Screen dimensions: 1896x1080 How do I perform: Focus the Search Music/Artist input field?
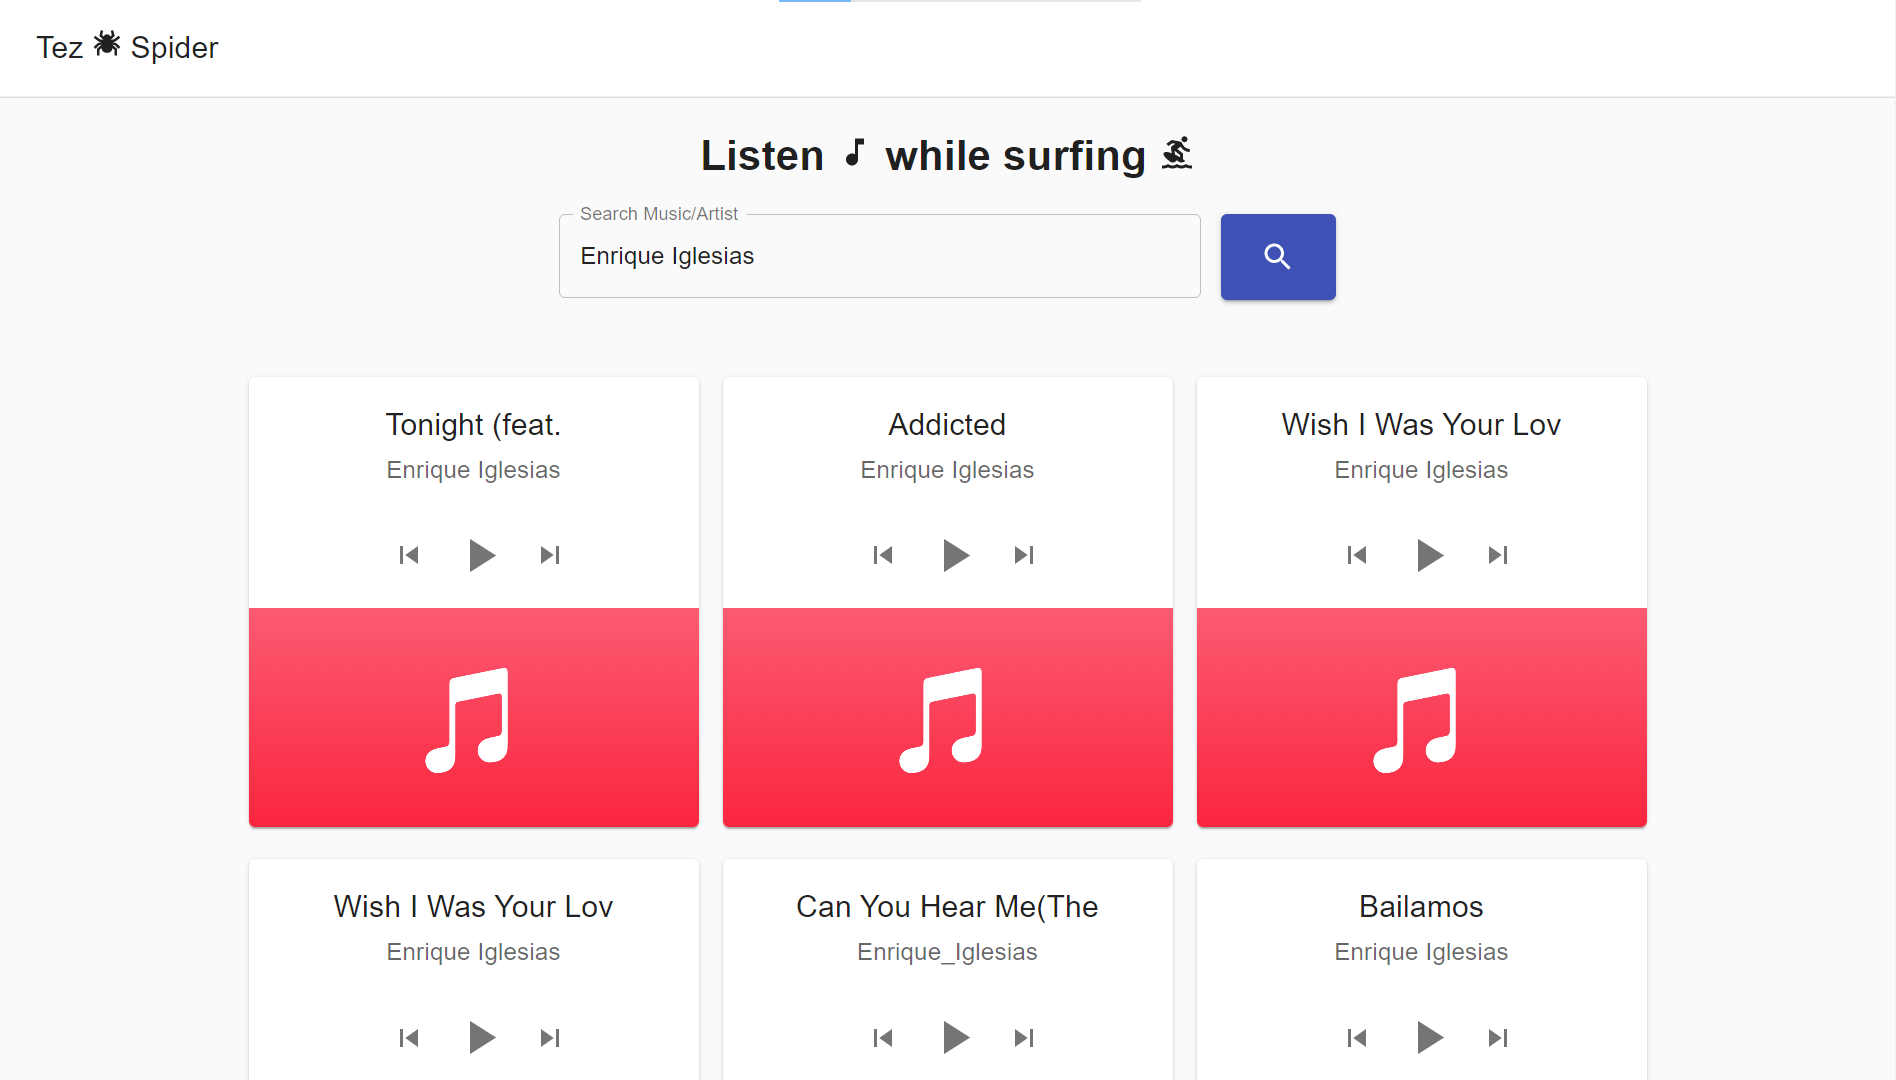pyautogui.click(x=879, y=256)
